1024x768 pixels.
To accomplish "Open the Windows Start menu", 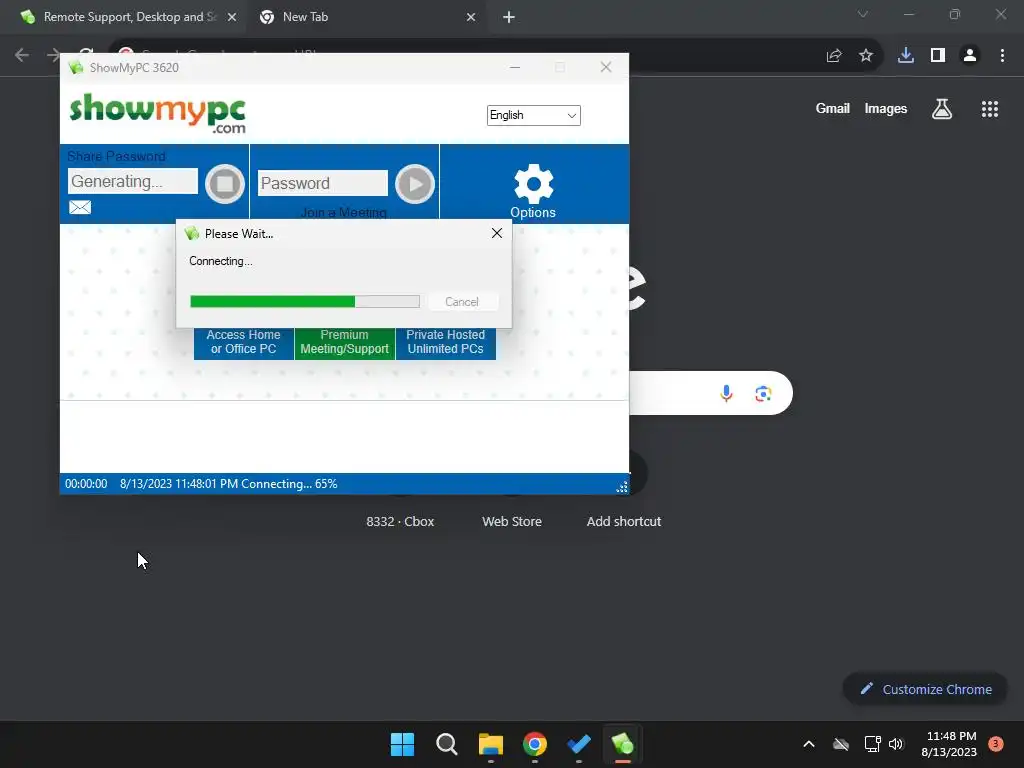I will pos(402,744).
